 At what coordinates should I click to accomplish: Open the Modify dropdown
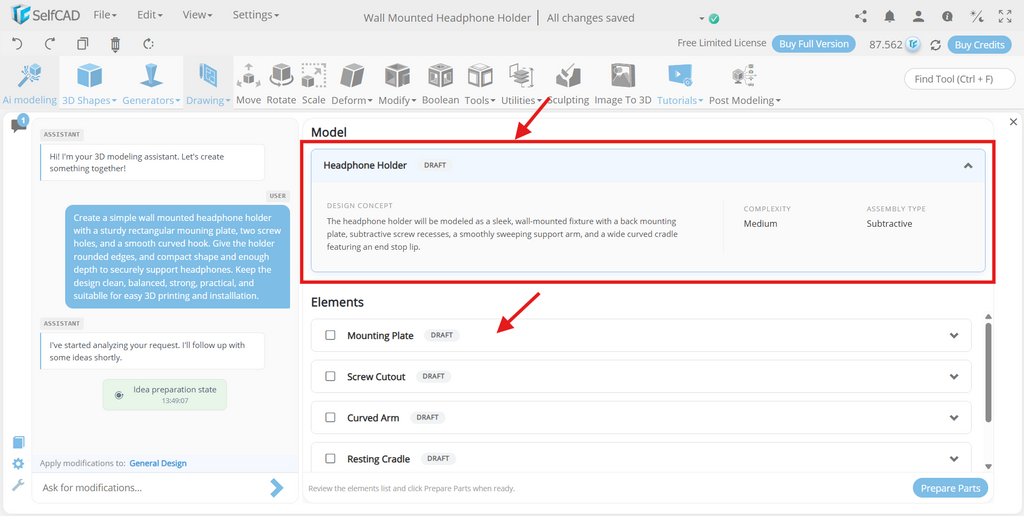click(397, 83)
